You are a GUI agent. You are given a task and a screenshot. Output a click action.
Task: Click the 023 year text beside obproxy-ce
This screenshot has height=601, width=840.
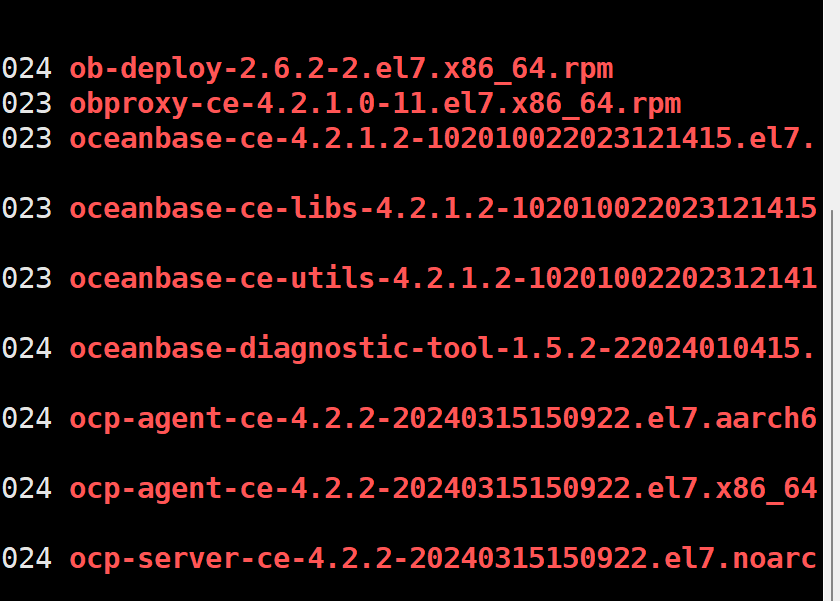coord(27,104)
